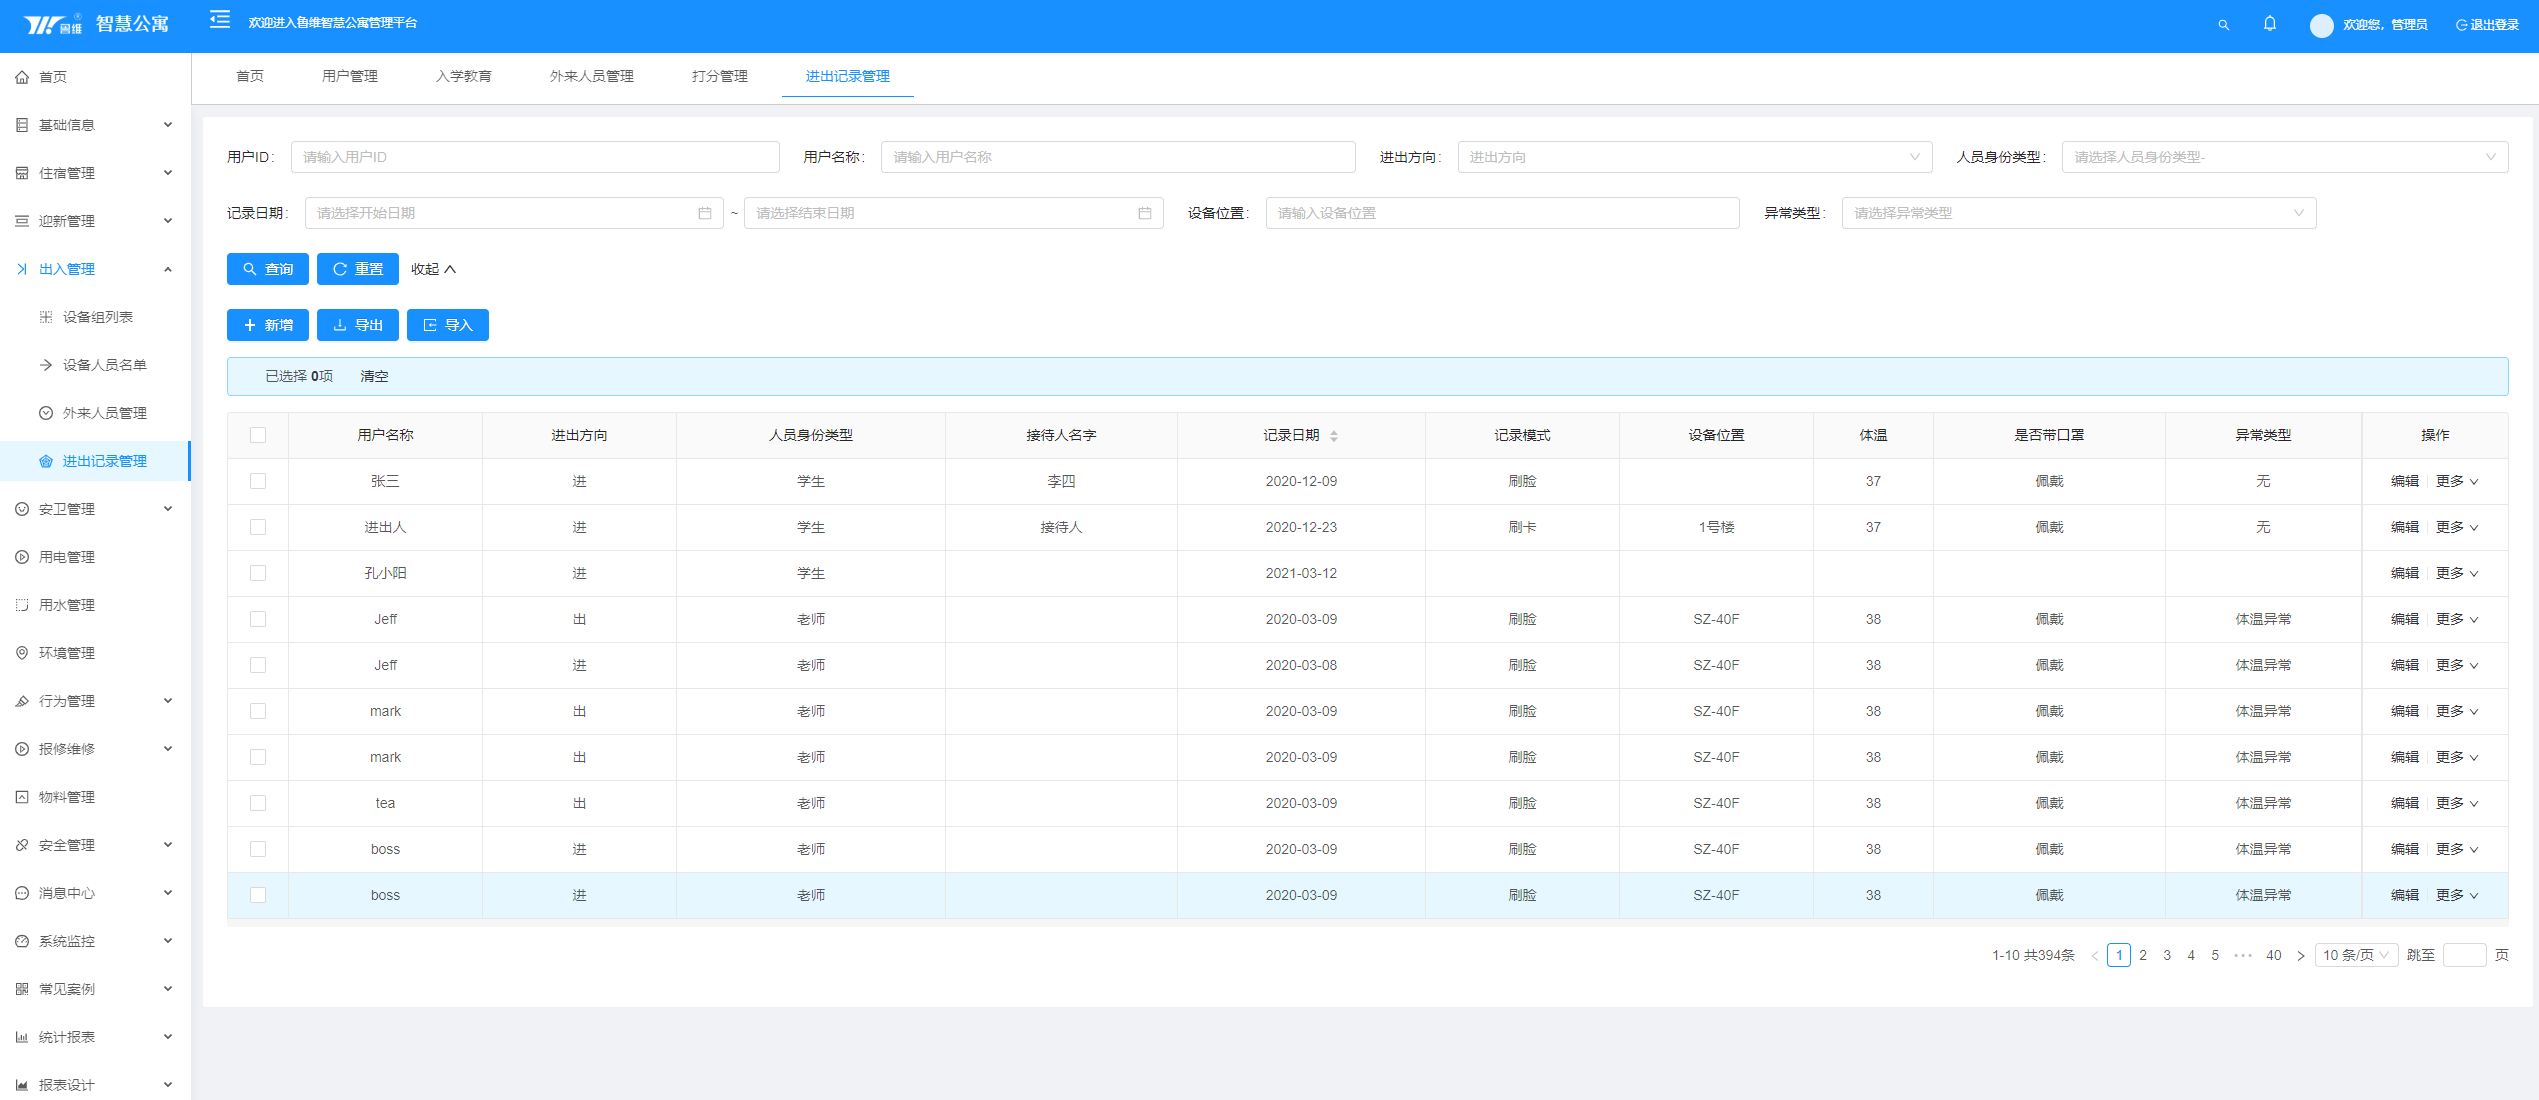Click the administrator avatar icon
Screen dimensions: 2539x1100
coord(2321,25)
